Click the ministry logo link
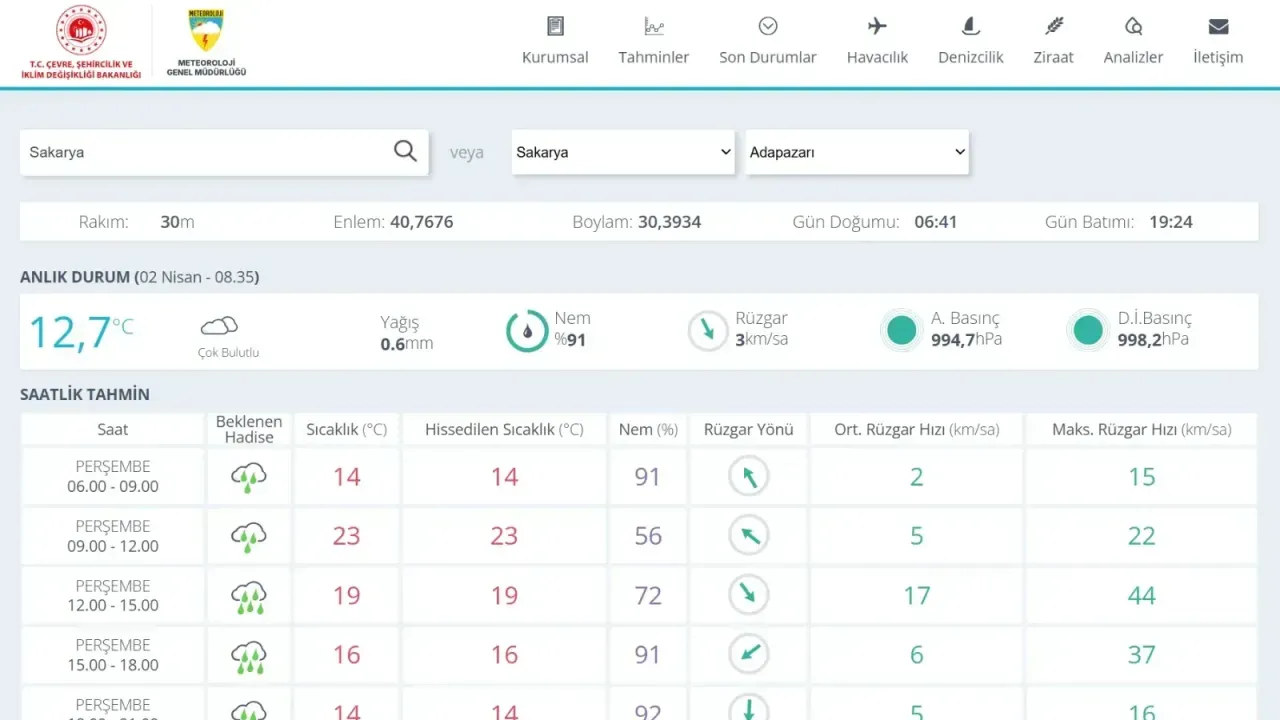1280x720 pixels. point(81,42)
